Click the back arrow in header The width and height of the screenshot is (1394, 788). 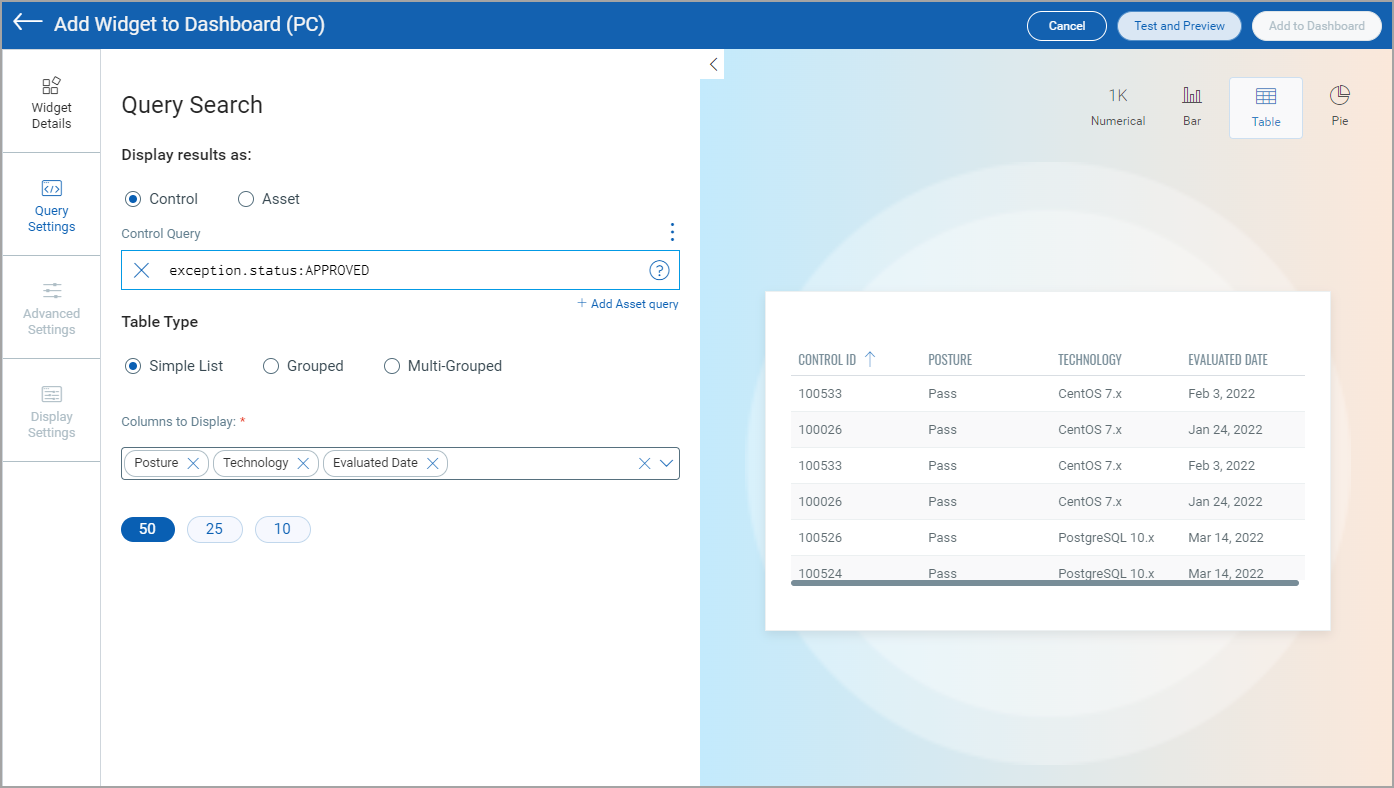tap(27, 23)
